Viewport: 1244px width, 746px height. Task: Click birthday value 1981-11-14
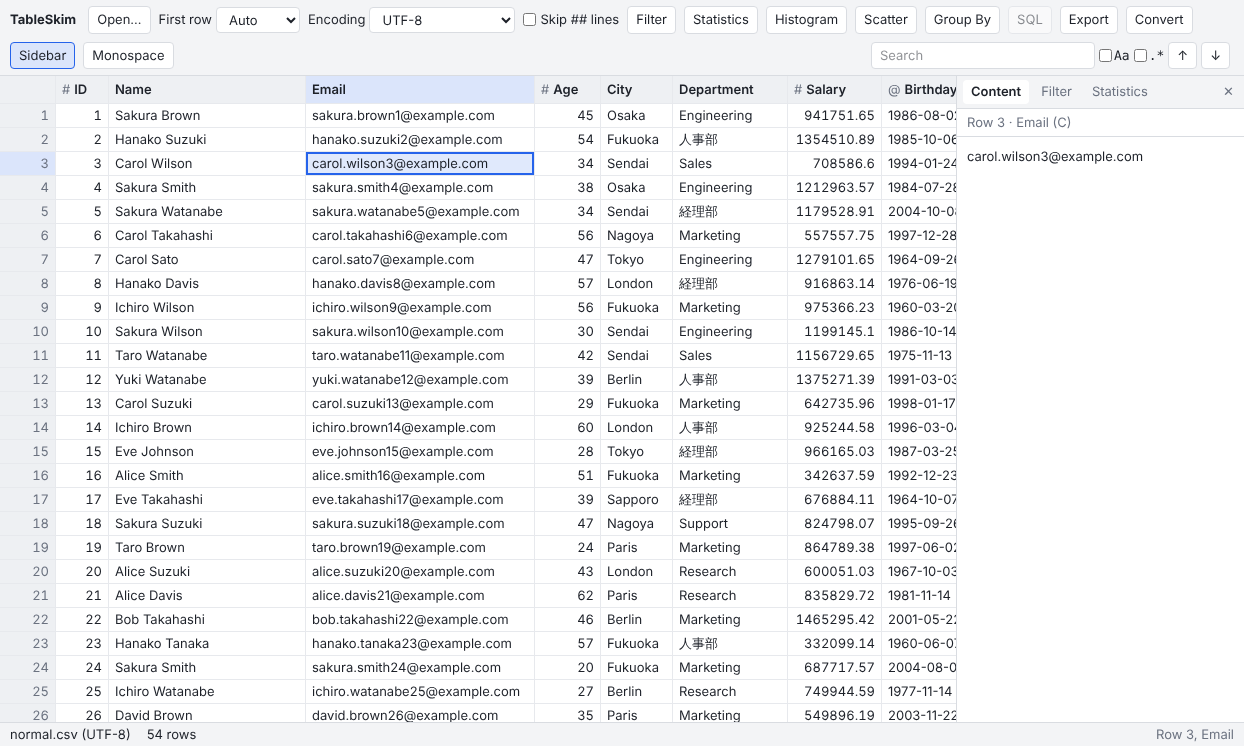click(919, 595)
